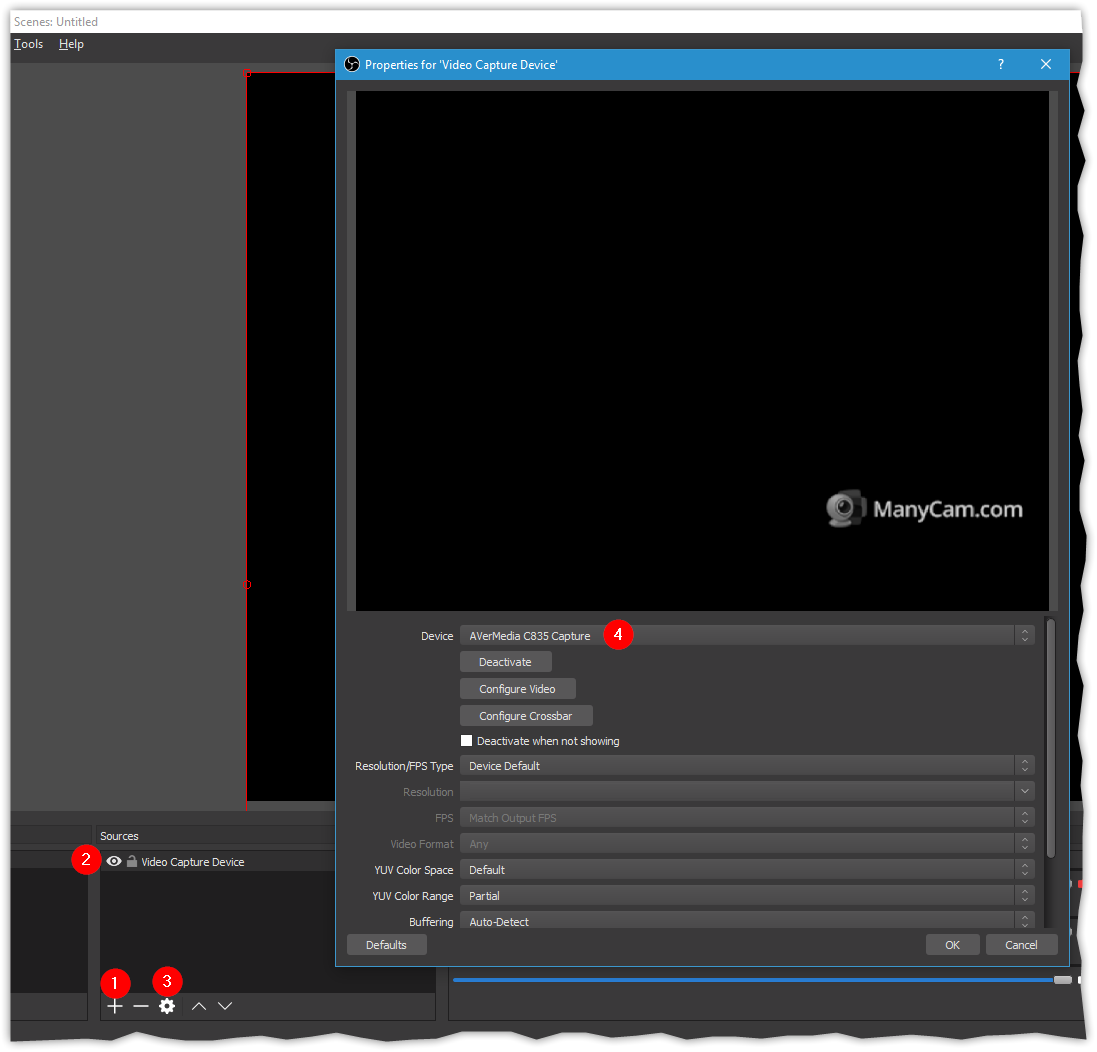Viewport: 1097px width, 1052px height.
Task: Close the Properties dialog with the X
Action: pos(1046,64)
